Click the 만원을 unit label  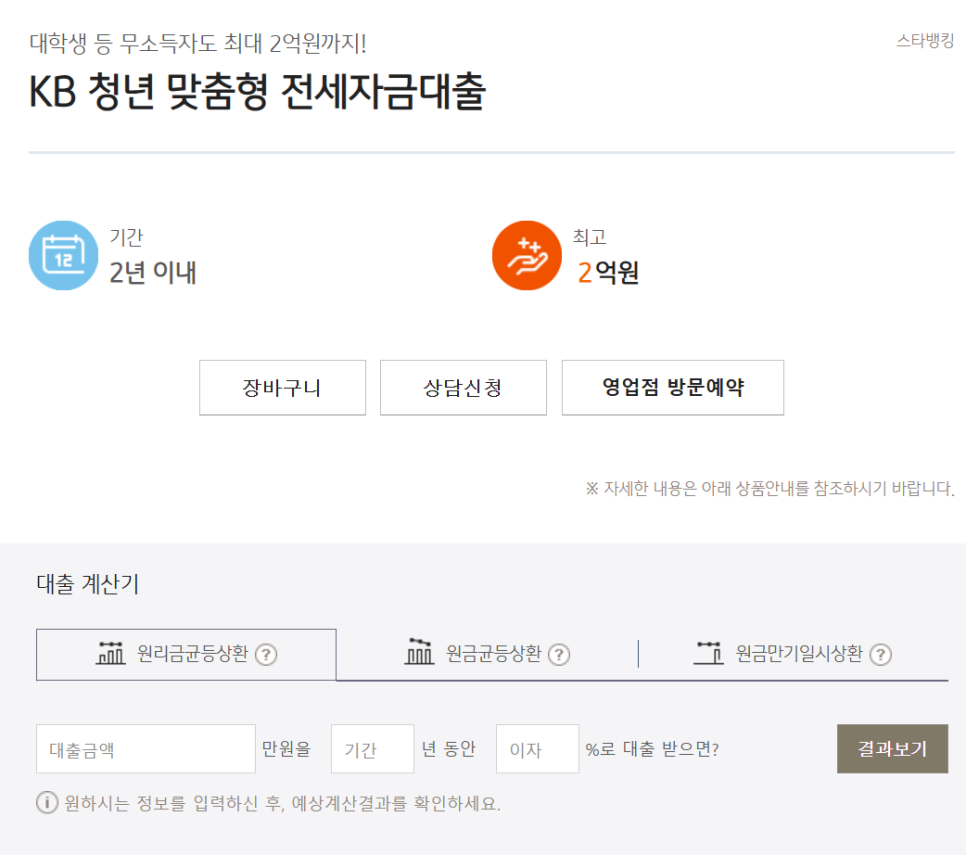pyautogui.click(x=286, y=749)
